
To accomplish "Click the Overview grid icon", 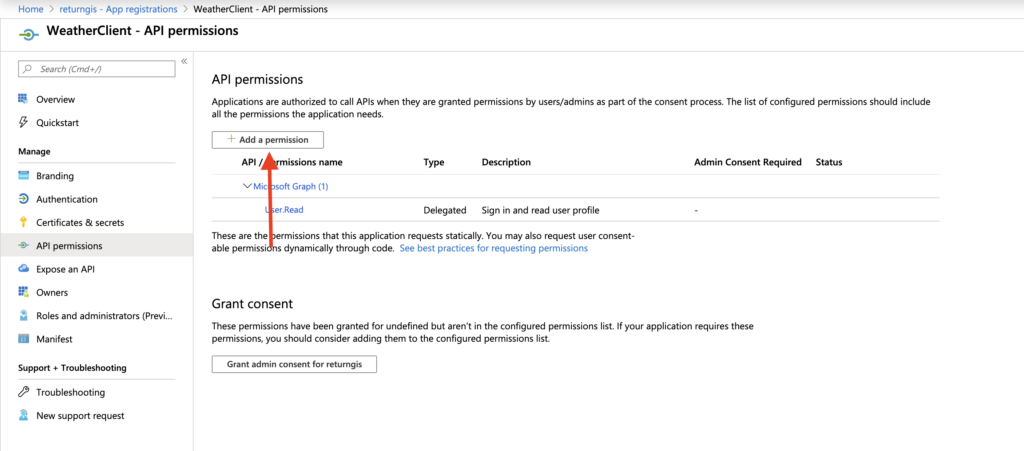I will (24, 99).
